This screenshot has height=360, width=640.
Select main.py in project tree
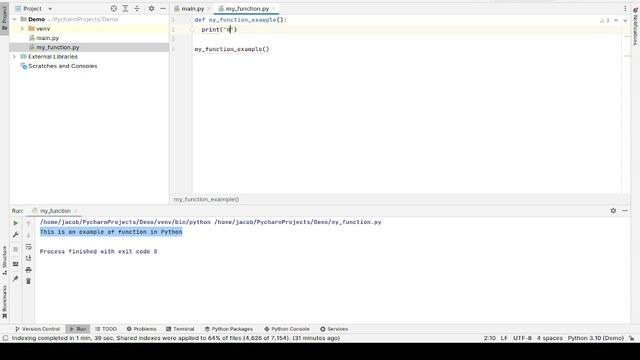click(x=47, y=38)
